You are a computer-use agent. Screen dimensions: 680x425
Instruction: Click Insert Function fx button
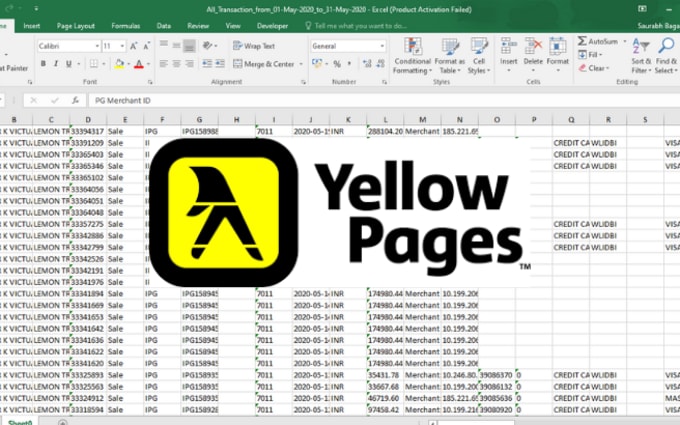click(75, 101)
